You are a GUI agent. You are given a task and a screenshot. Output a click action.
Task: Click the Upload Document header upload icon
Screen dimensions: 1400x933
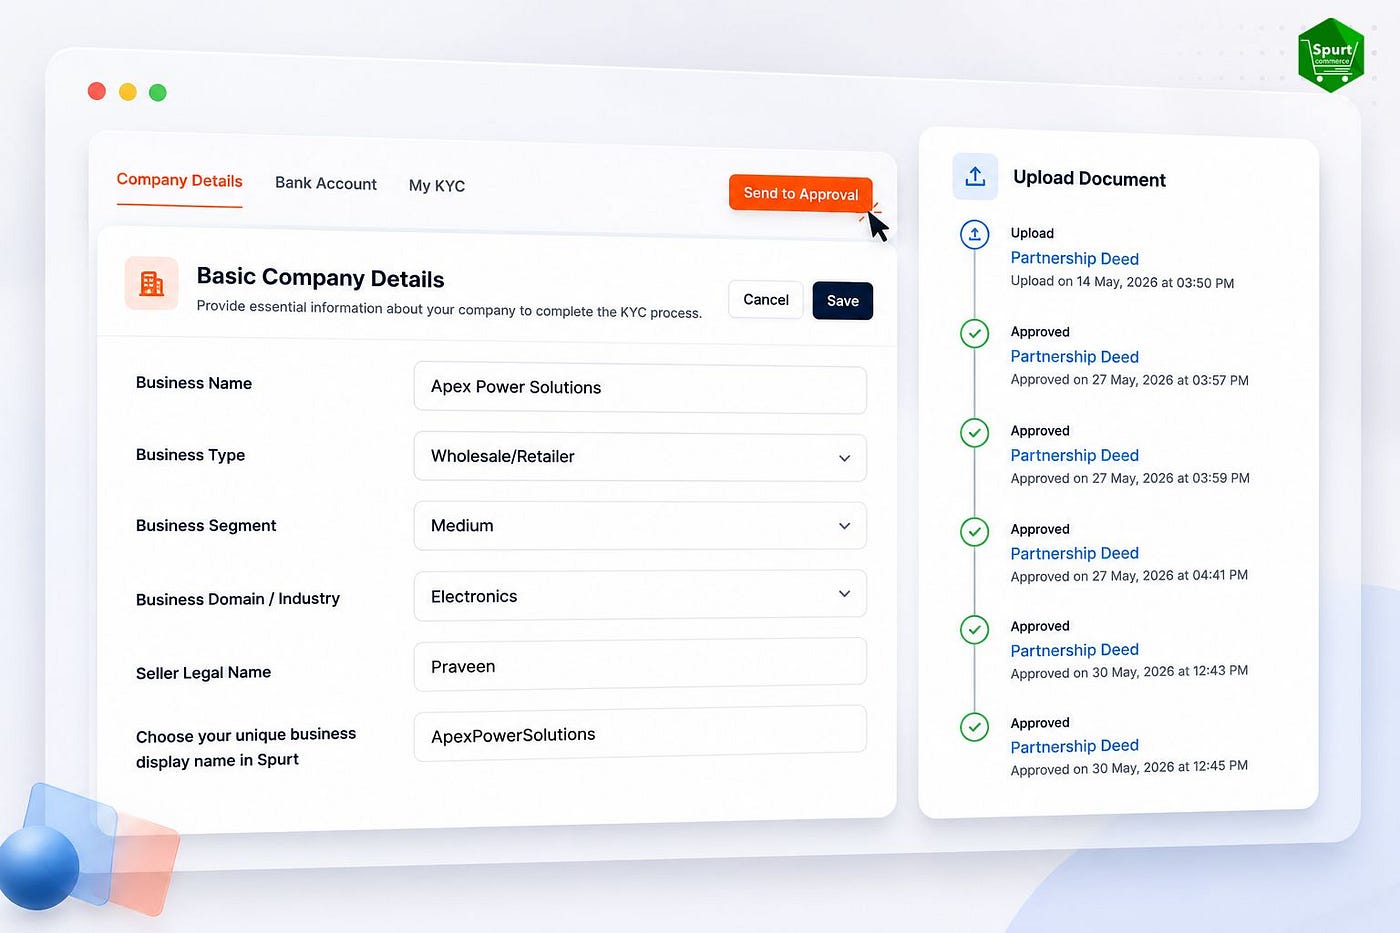pos(975,177)
